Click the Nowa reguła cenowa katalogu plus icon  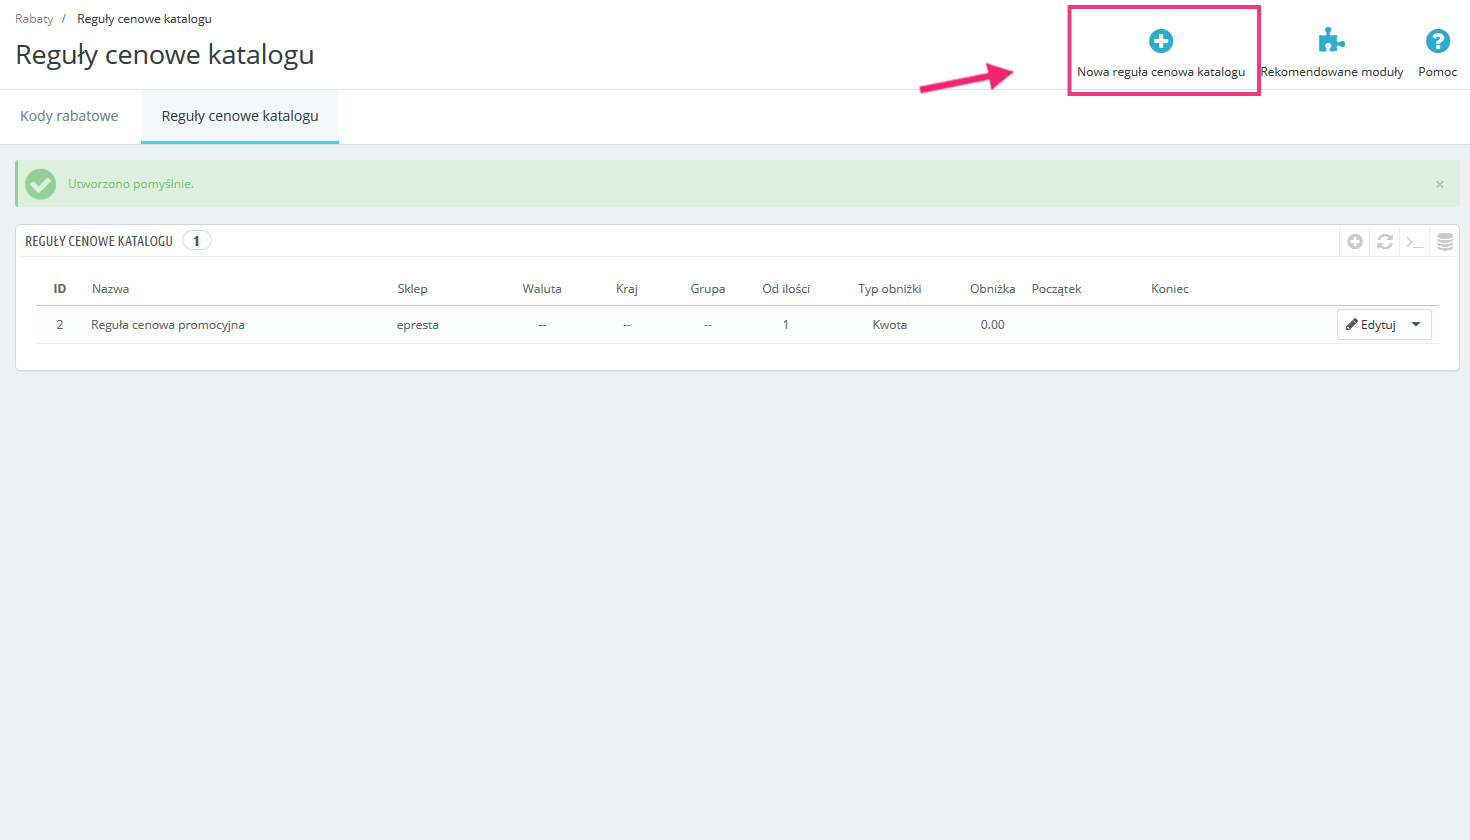1160,42
